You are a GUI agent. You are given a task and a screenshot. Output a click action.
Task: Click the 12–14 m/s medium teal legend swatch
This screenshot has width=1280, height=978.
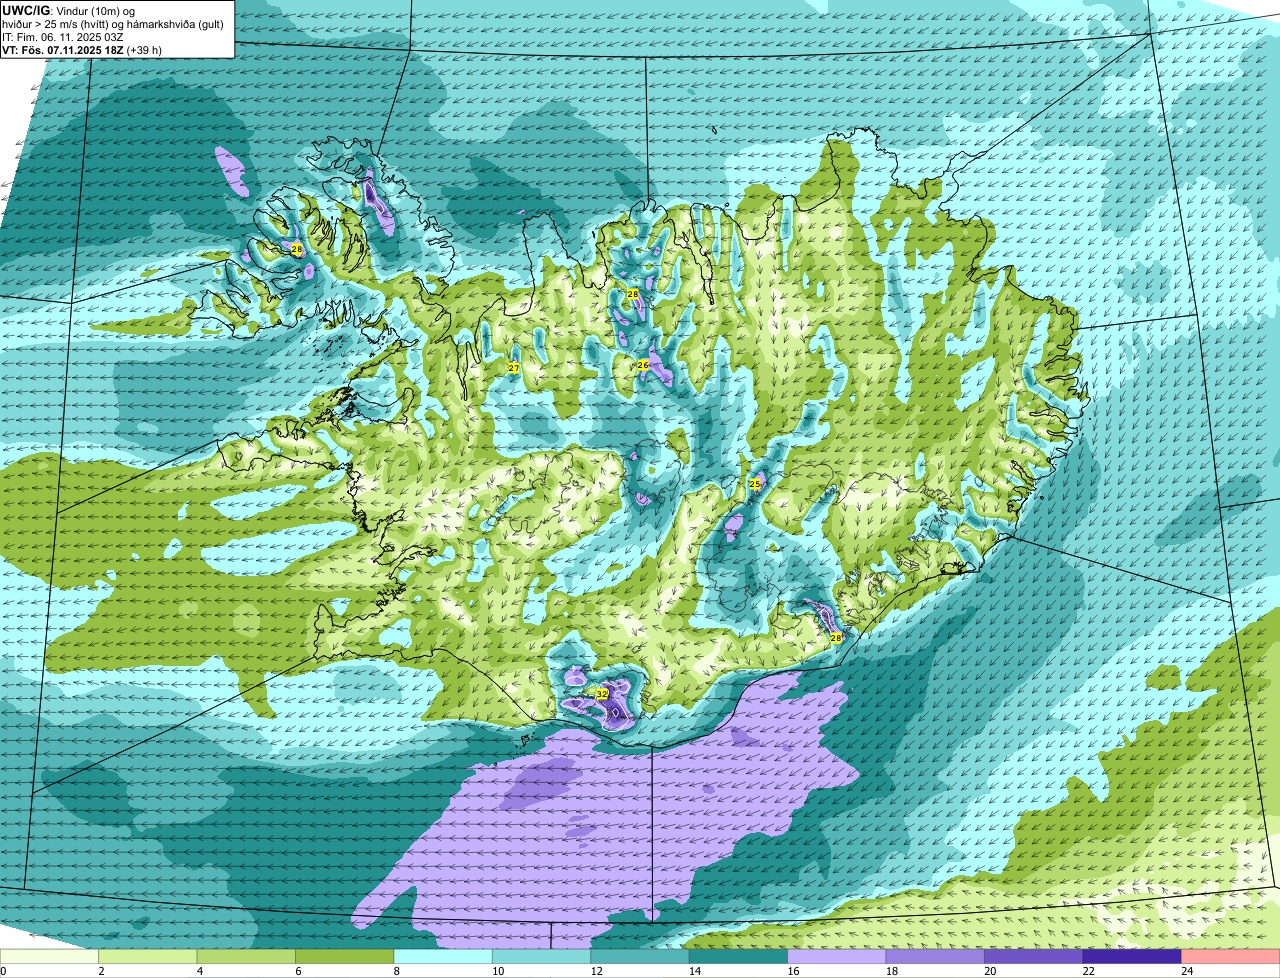(x=640, y=956)
